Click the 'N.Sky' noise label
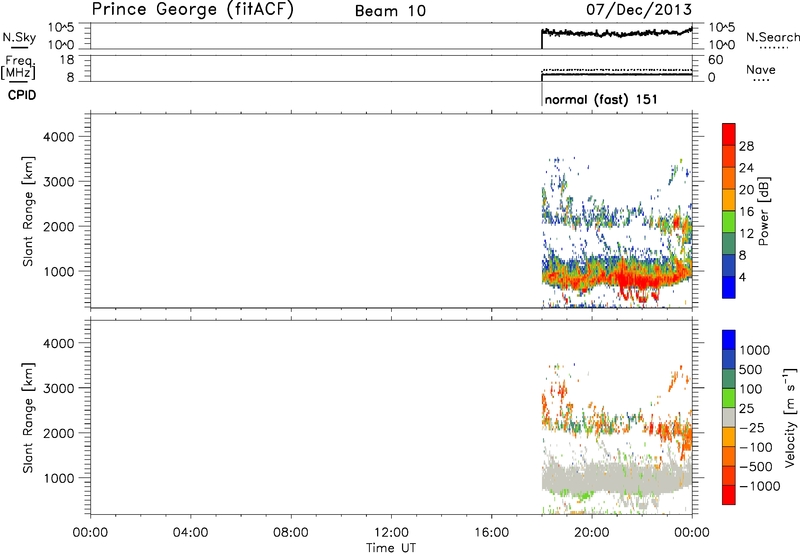 coord(19,37)
